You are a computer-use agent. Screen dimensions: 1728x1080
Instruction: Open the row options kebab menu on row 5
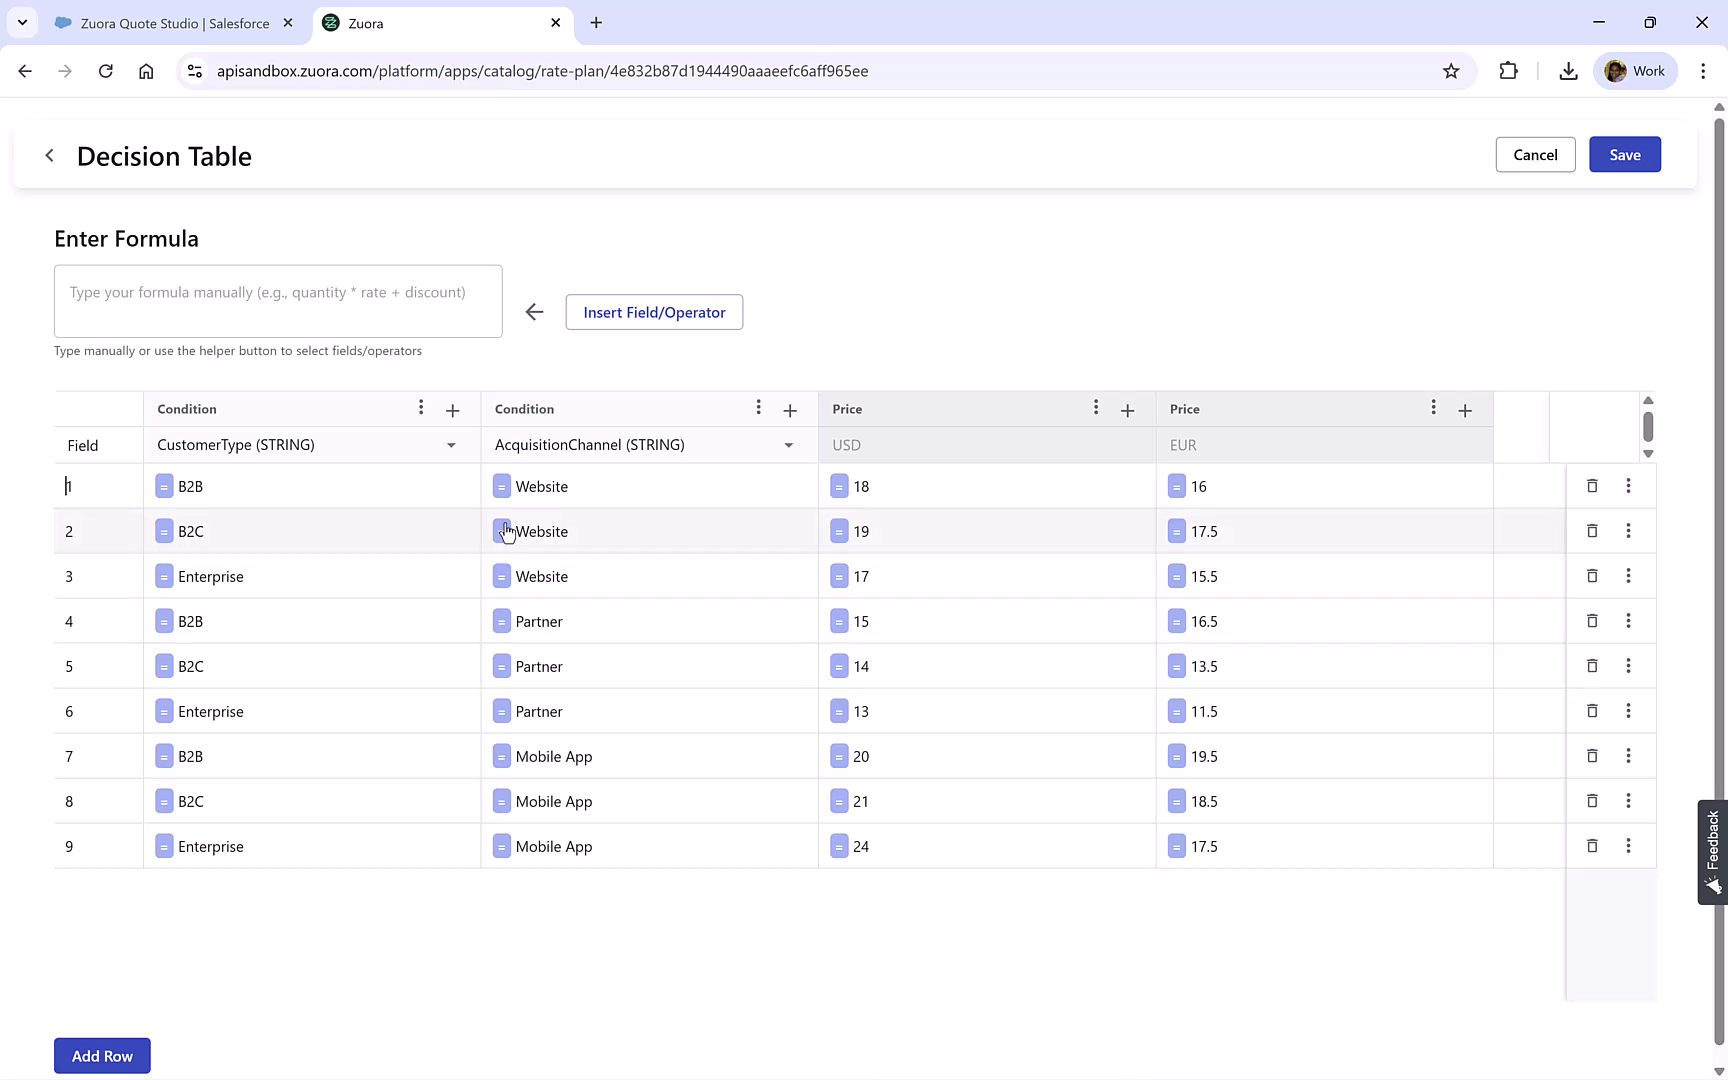(x=1629, y=666)
